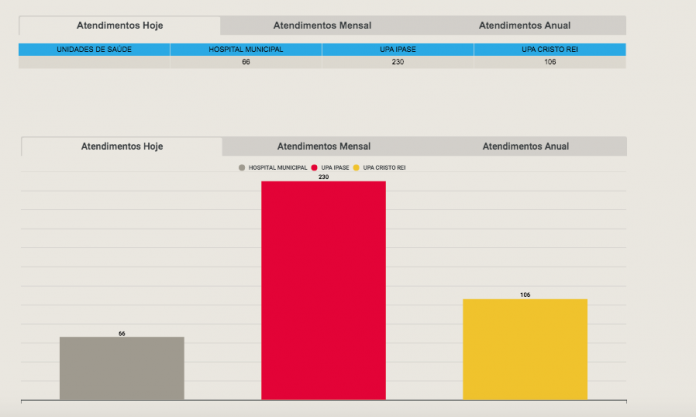Open Atendimentos Hoje tab above the chart
This screenshot has width=696, height=417.
pos(121,146)
